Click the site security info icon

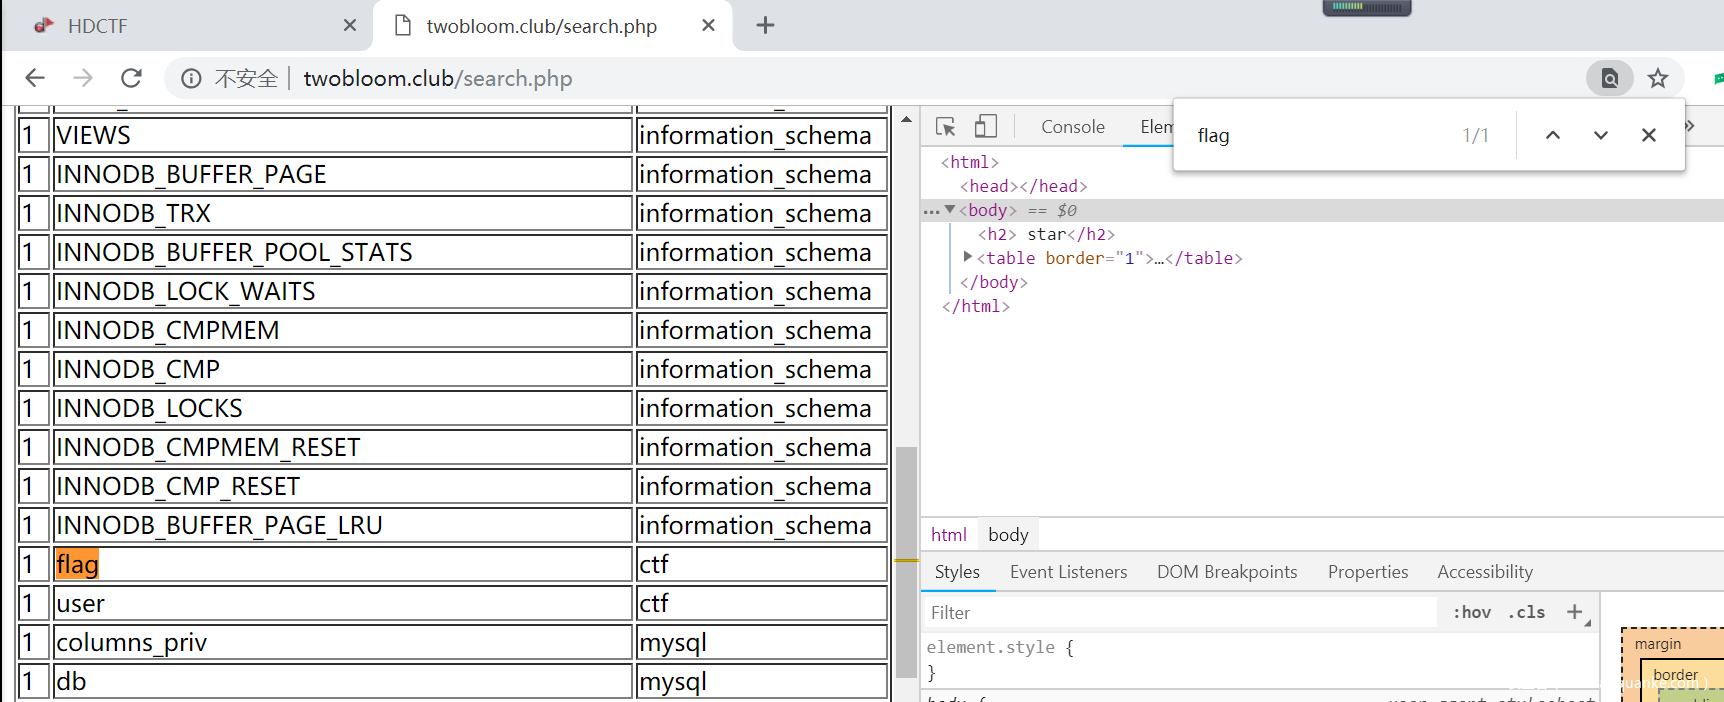tap(191, 78)
